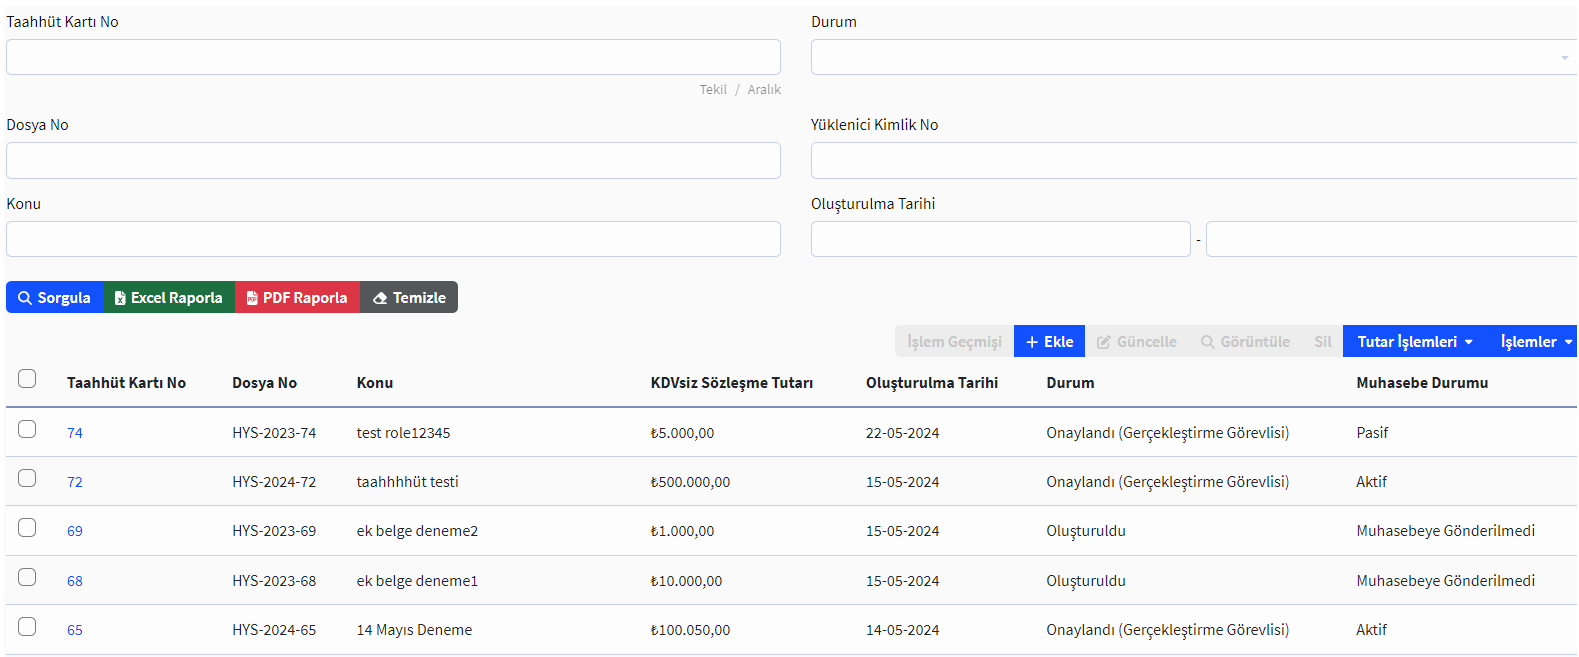Check the row for Taahhüt Kartı 74
Screen dimensions: 1579x657
point(27,429)
